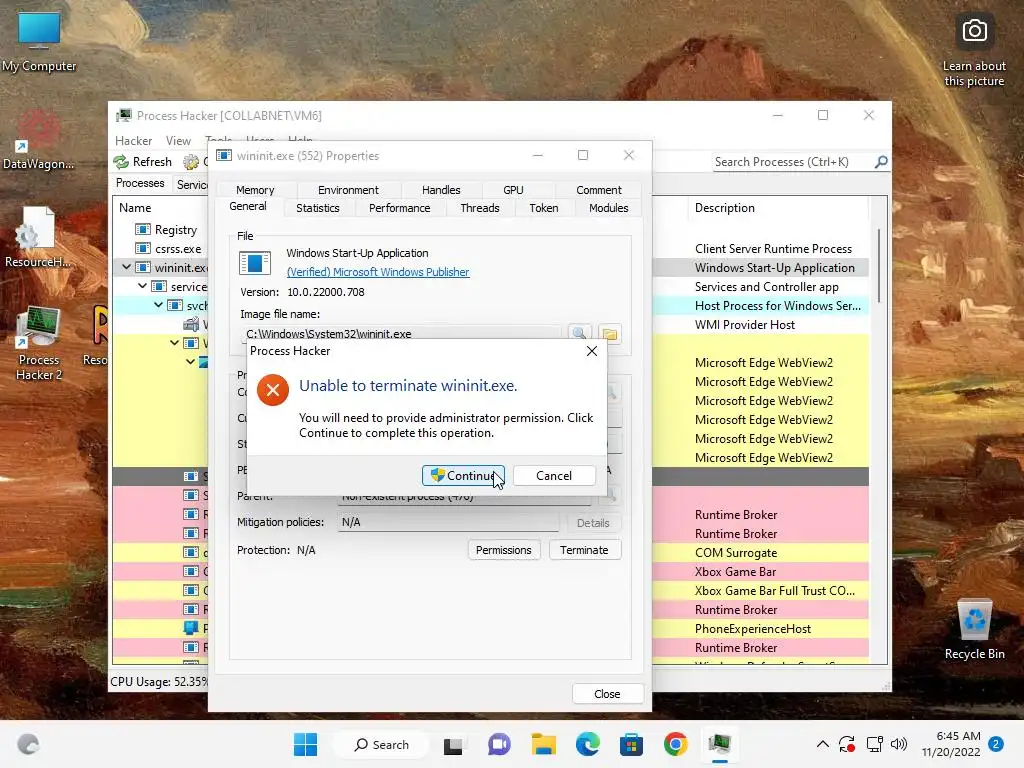Click the Process Hacker taskbar icon
Viewport: 1024px width, 768px height.
point(720,744)
